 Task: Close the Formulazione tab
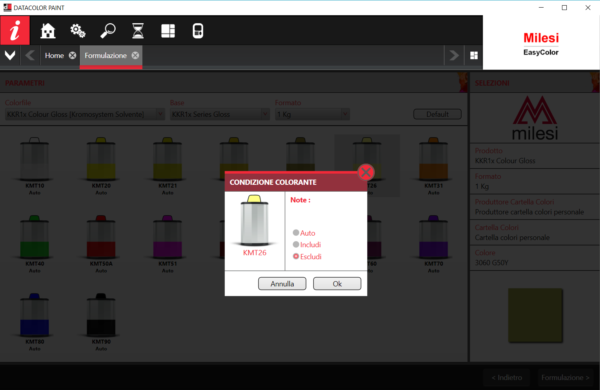click(x=135, y=55)
